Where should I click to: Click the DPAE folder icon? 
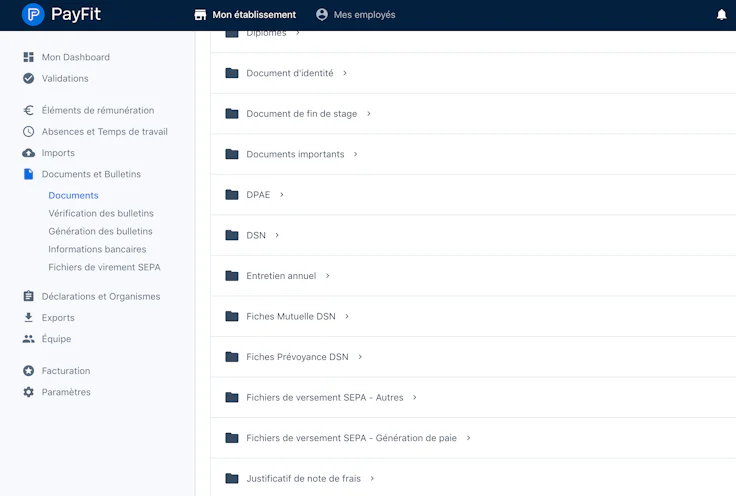coord(232,194)
